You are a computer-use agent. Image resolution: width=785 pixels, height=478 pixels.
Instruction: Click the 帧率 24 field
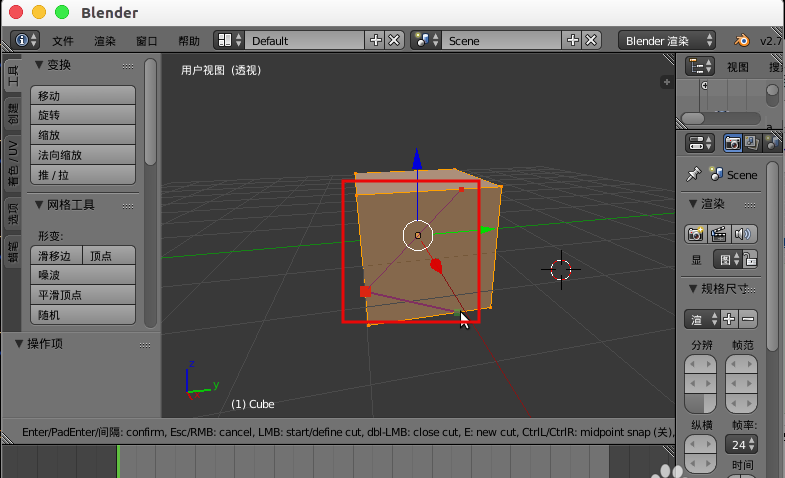[741, 444]
